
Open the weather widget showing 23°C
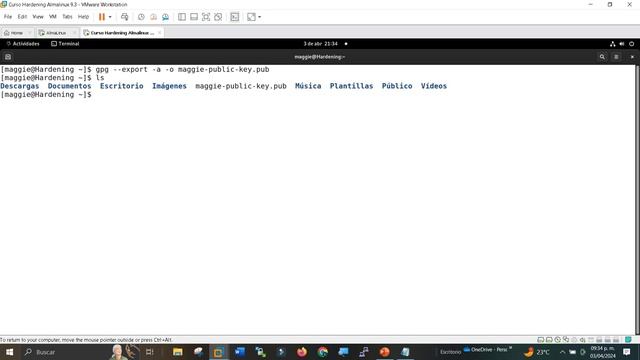537,352
